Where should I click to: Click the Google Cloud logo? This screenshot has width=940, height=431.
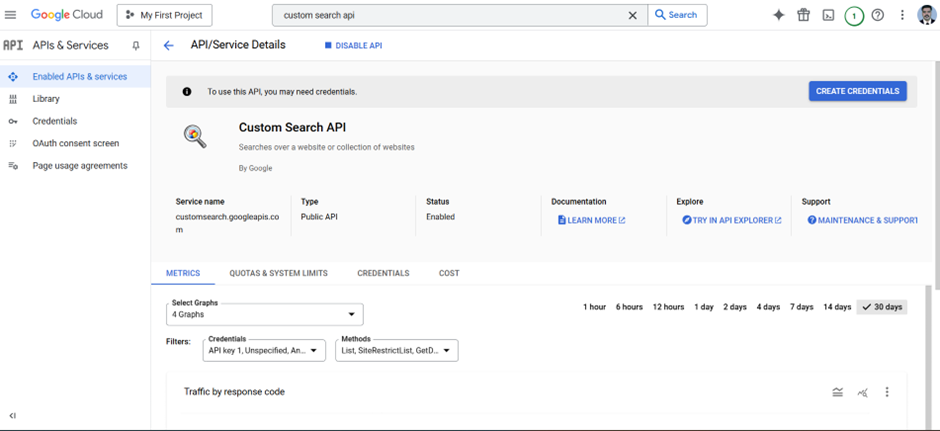[x=67, y=15]
